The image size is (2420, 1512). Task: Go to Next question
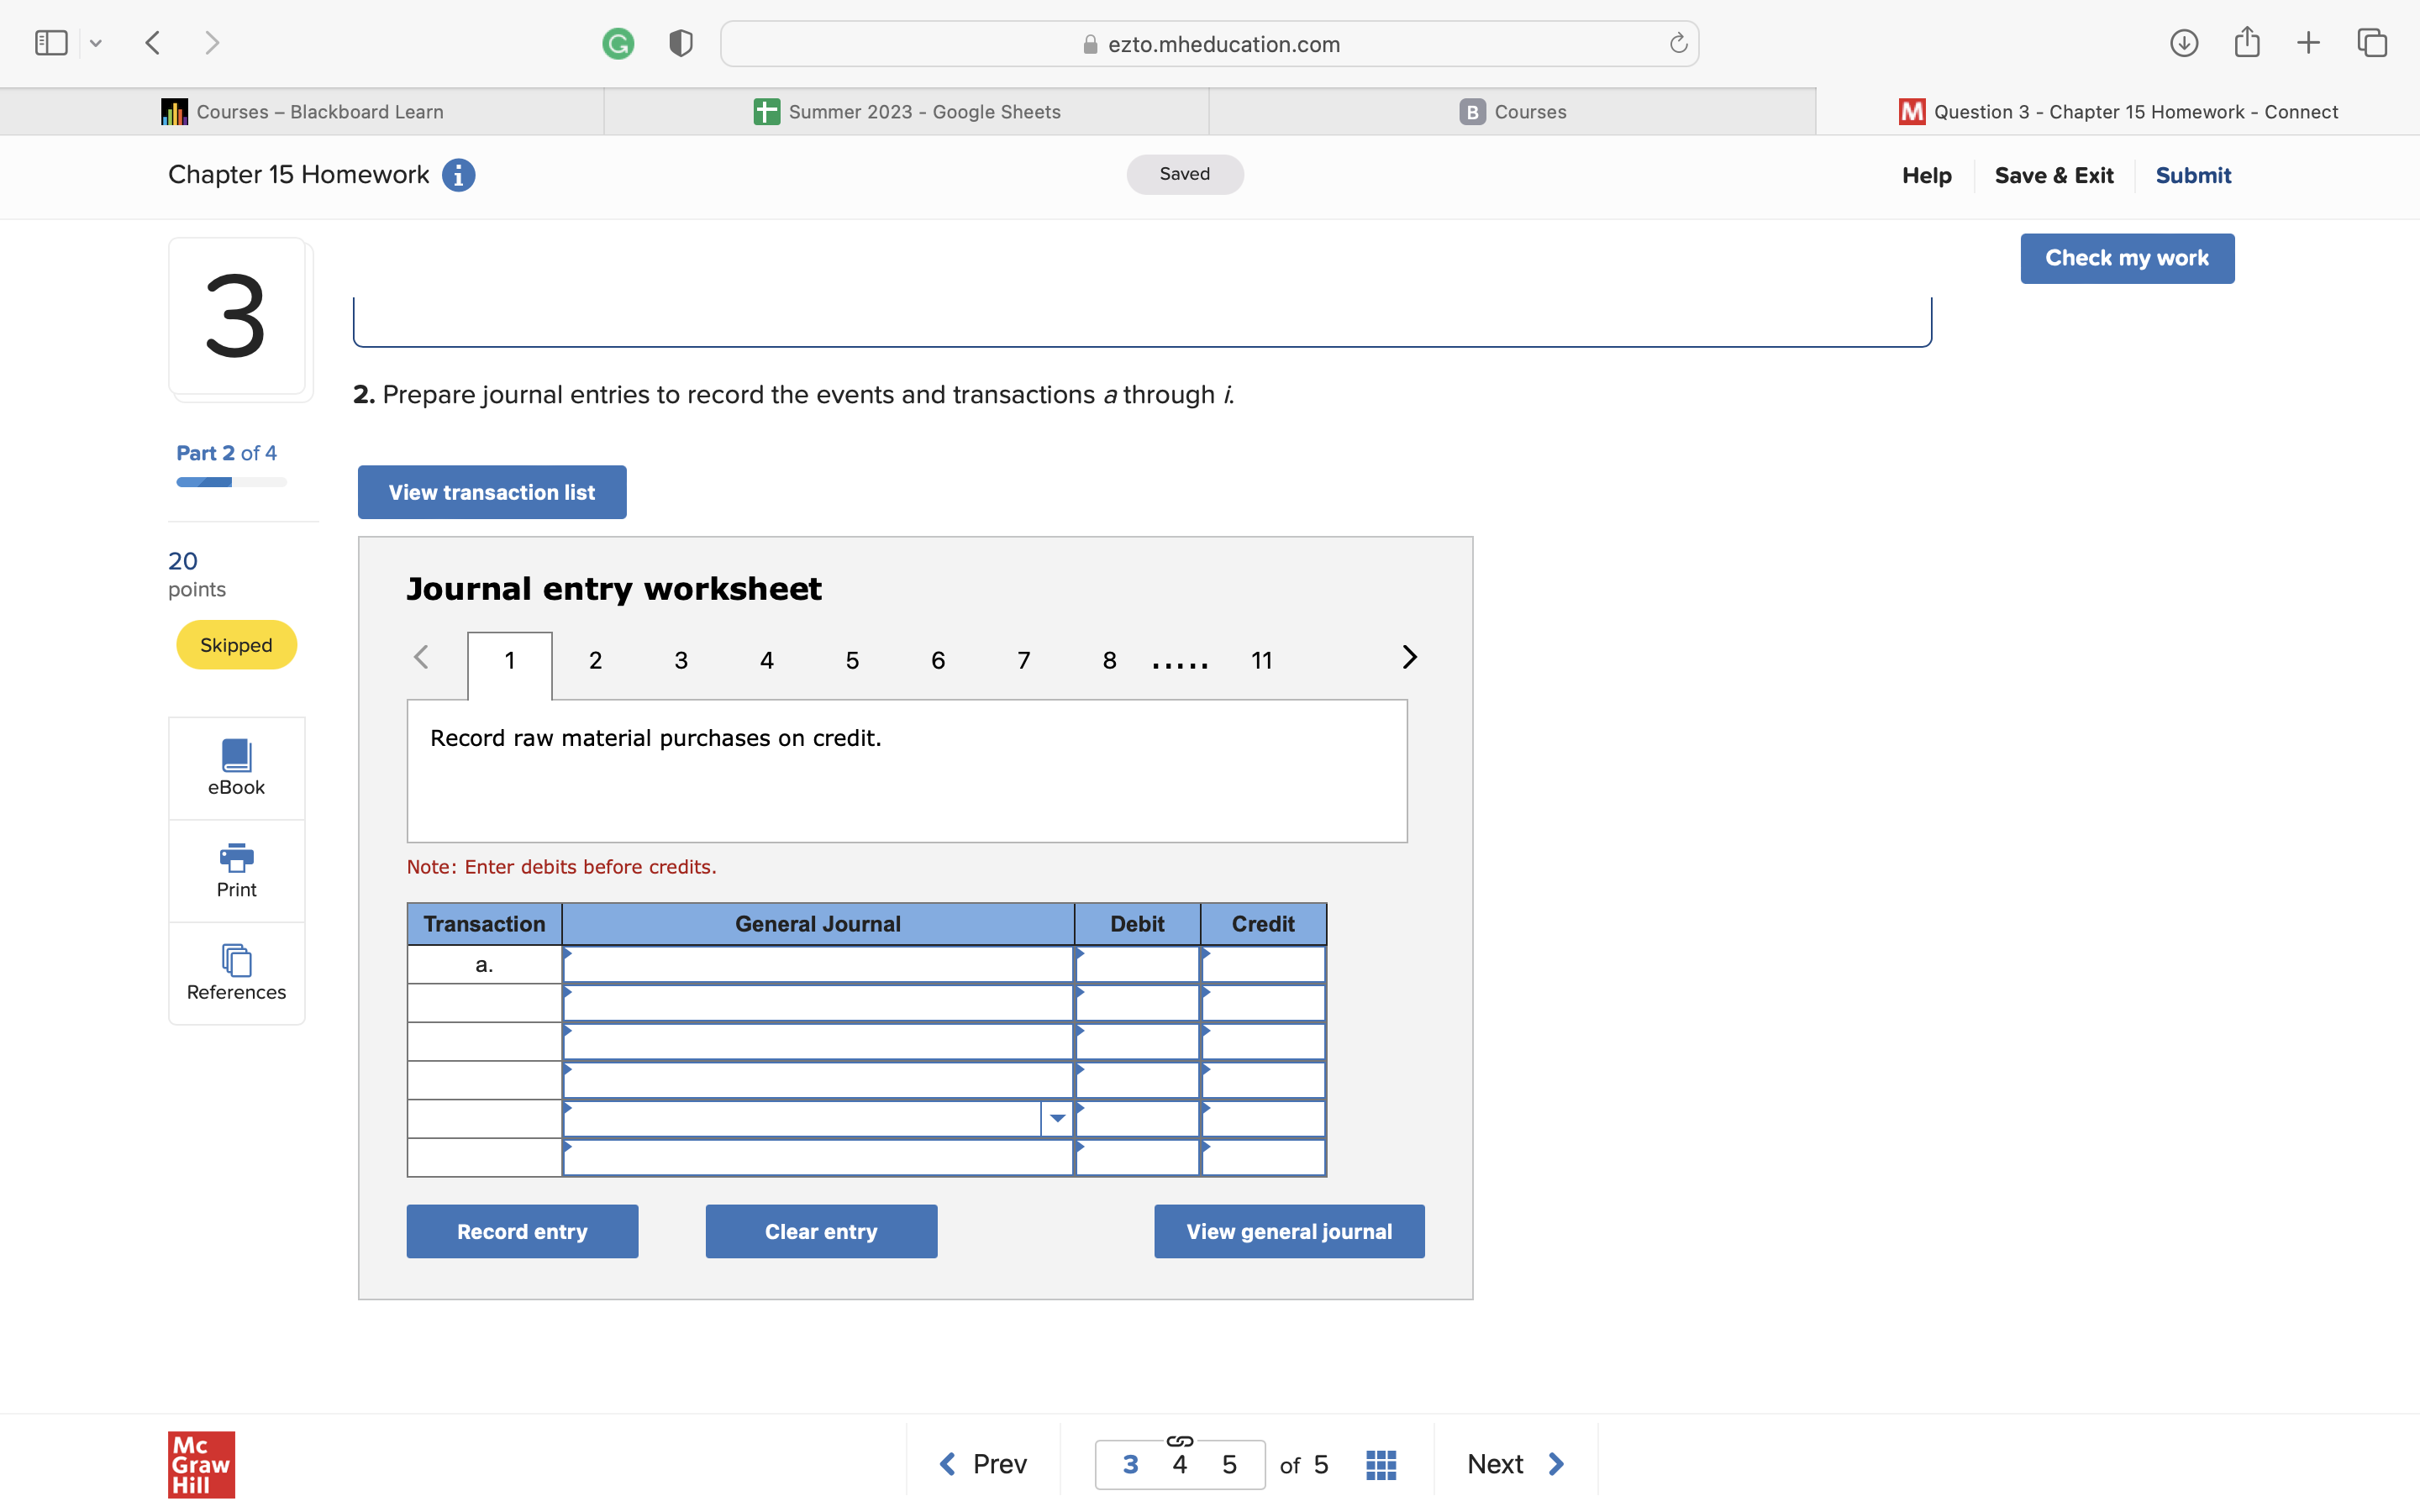pyautogui.click(x=1514, y=1465)
